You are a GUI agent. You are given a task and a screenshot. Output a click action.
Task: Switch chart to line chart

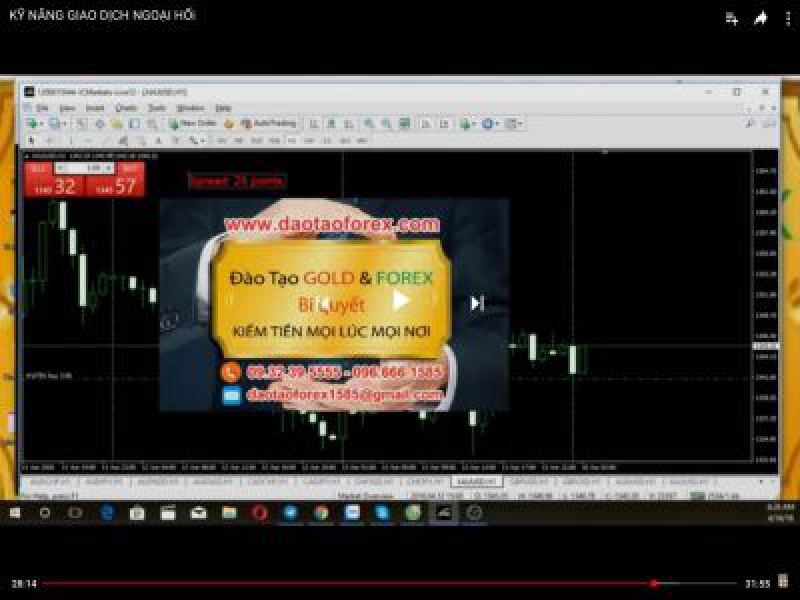pos(349,123)
